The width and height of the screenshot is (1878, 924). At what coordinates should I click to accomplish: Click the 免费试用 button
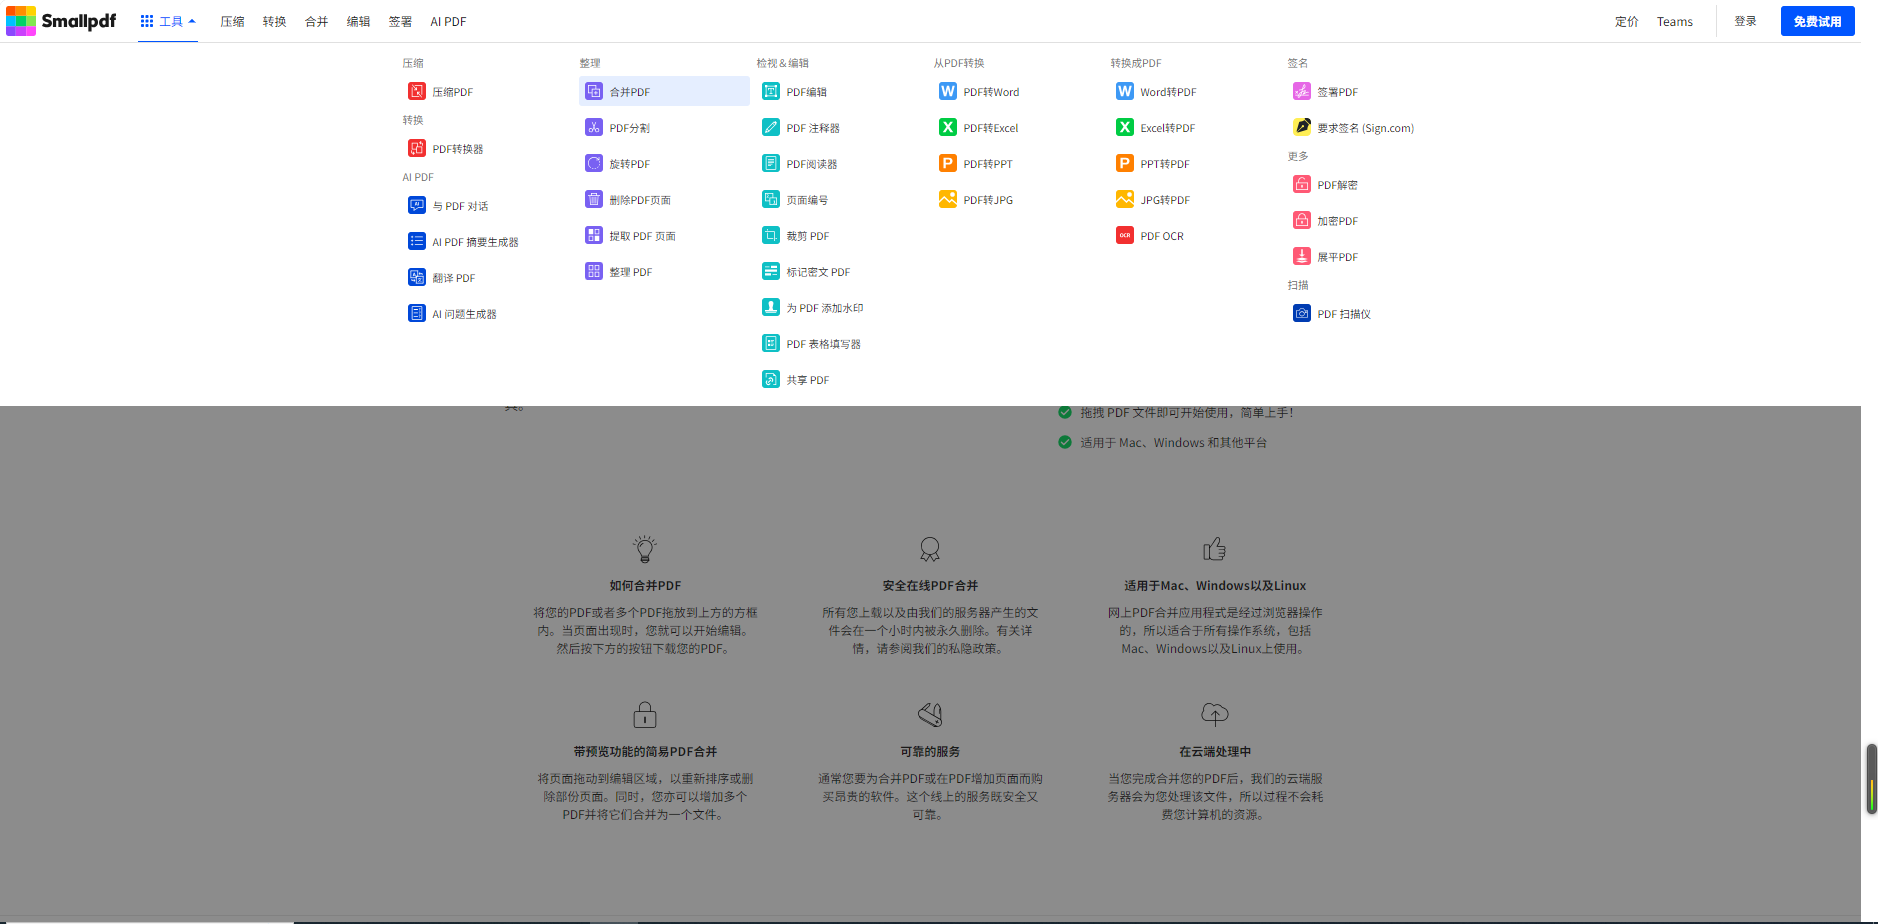pyautogui.click(x=1817, y=21)
